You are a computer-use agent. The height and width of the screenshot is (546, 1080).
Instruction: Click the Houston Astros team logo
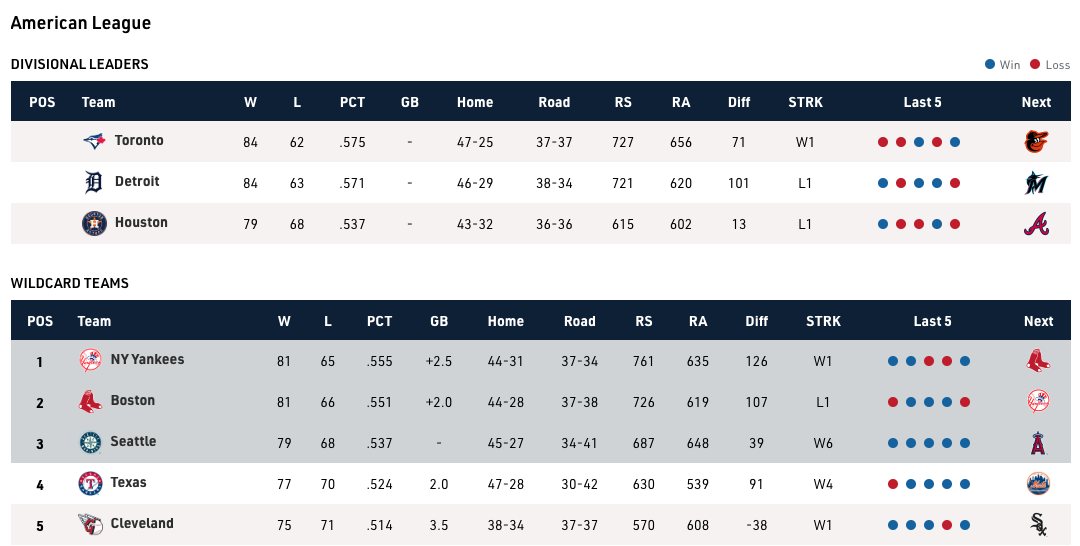(x=94, y=224)
